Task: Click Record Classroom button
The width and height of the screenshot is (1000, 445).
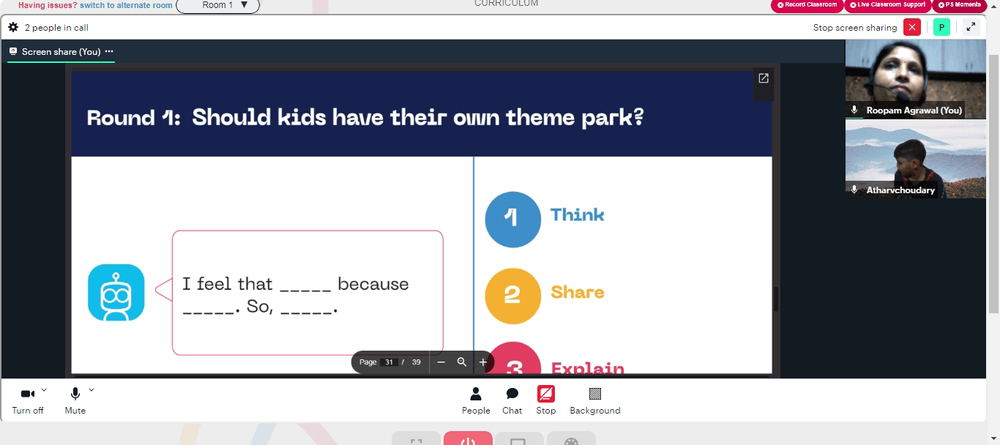Action: pyautogui.click(x=807, y=5)
